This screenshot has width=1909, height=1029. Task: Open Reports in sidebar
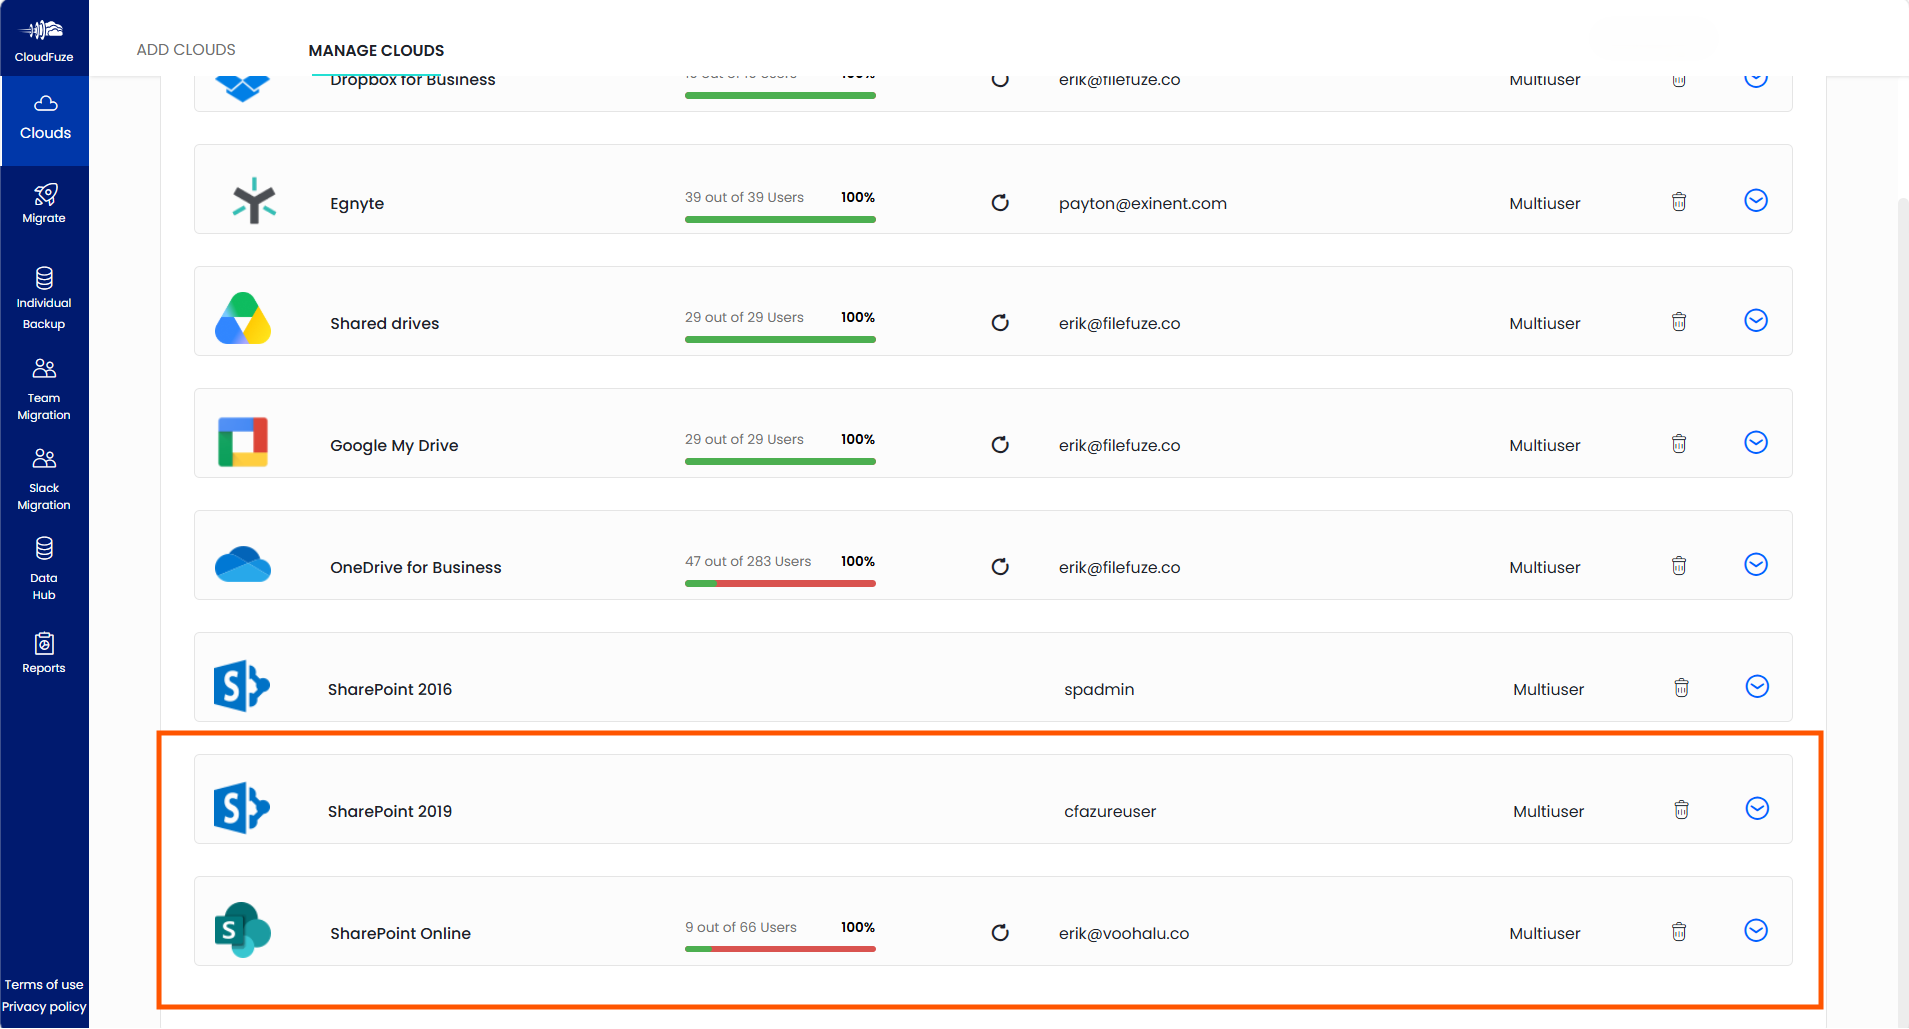pos(44,654)
